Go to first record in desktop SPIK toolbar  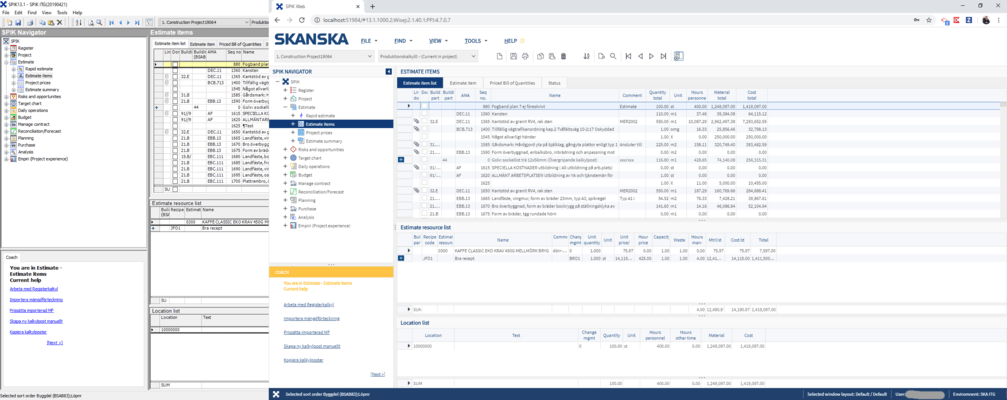(112, 22)
